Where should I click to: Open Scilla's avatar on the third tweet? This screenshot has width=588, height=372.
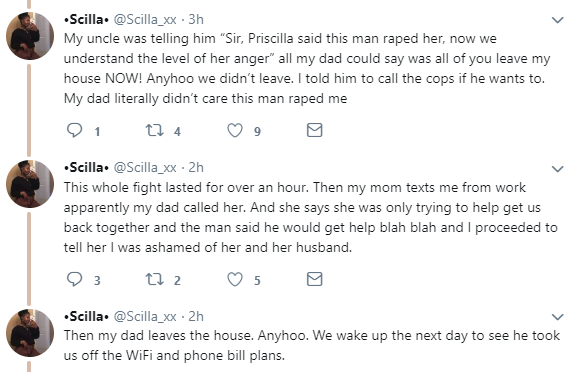[30, 333]
